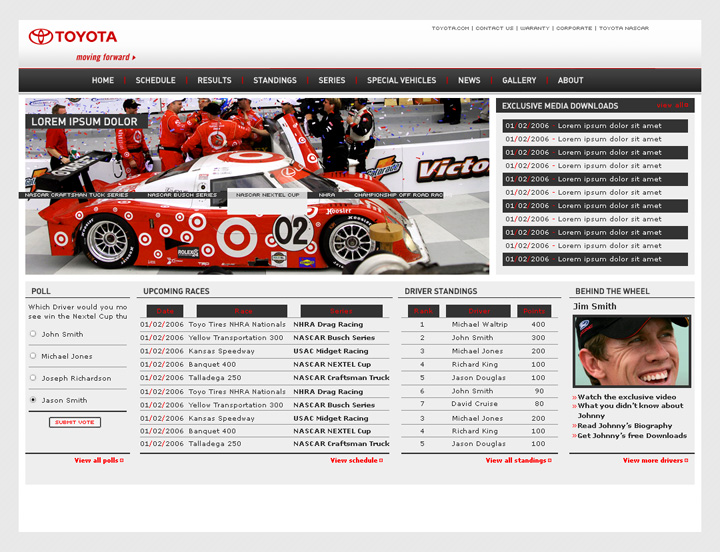The height and width of the screenshot is (552, 720).
Task: Choose Michael Jones in the poll
Action: [x=33, y=356]
